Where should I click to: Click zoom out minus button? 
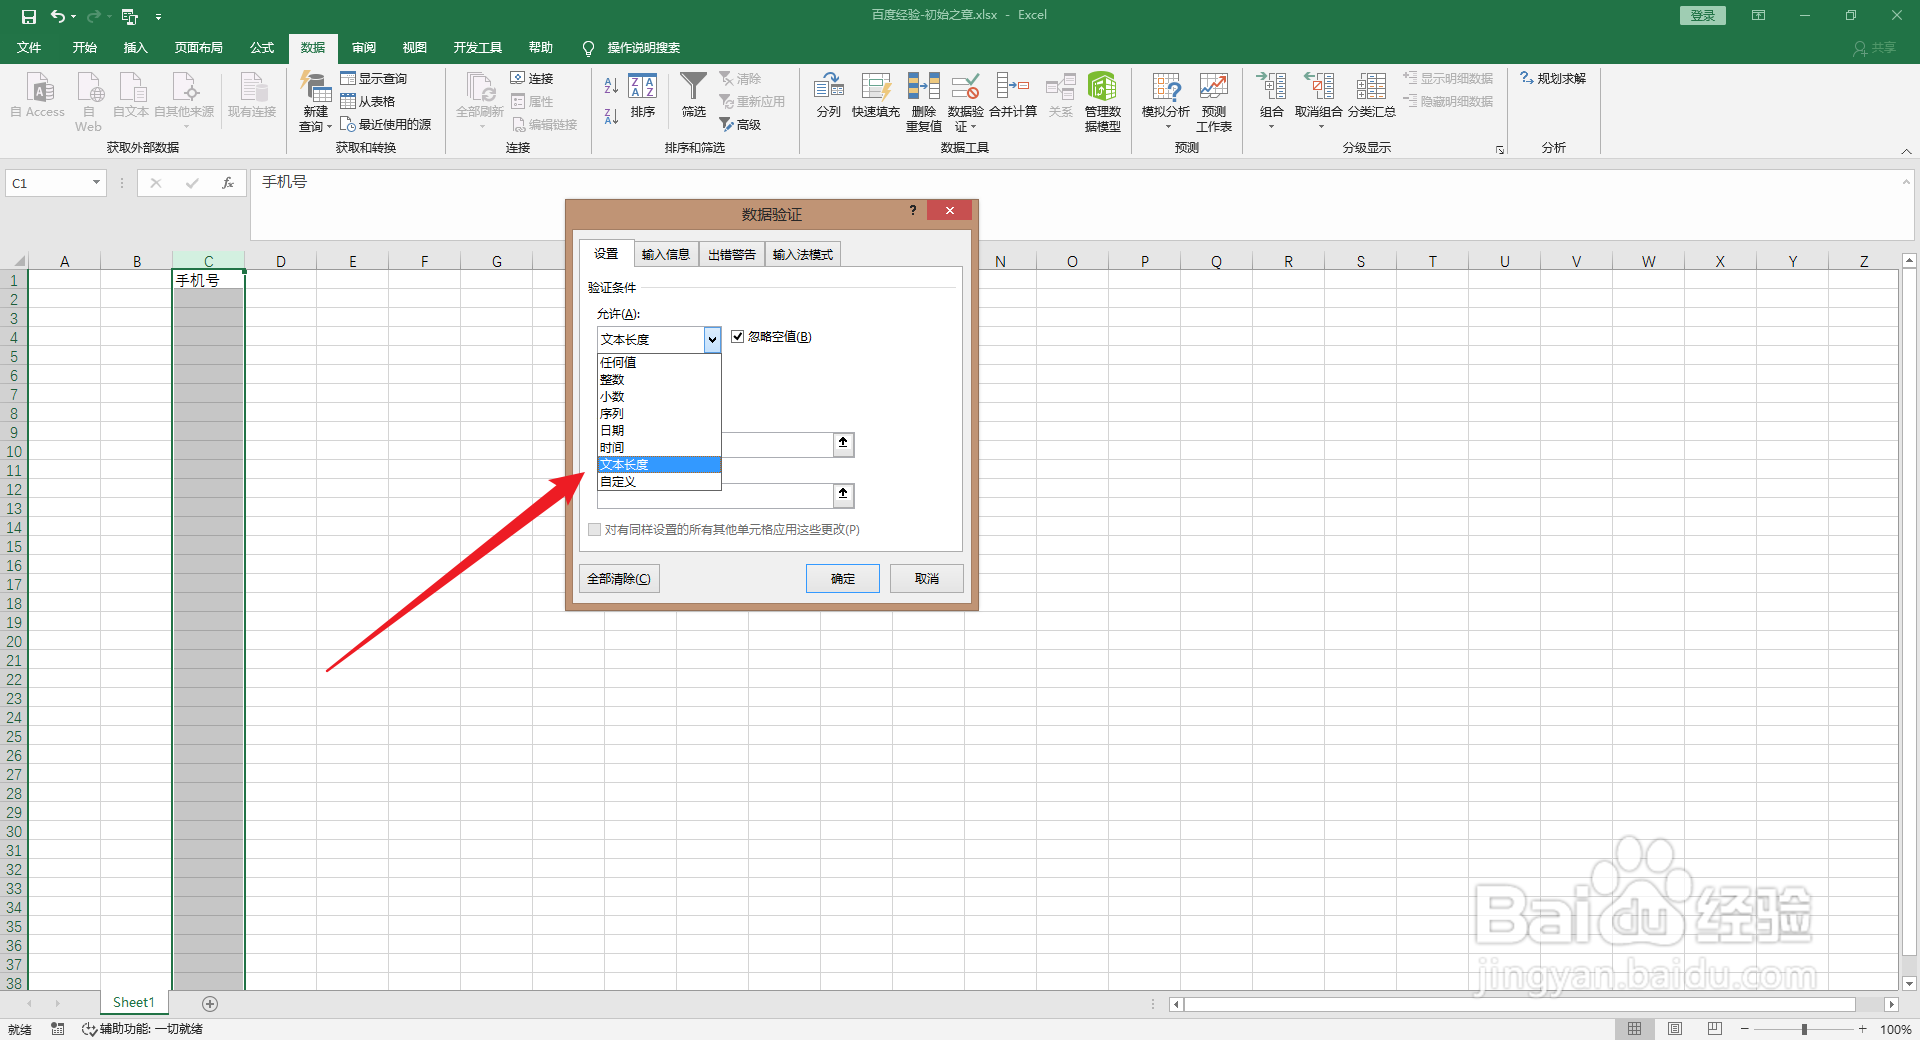[x=1745, y=1029]
